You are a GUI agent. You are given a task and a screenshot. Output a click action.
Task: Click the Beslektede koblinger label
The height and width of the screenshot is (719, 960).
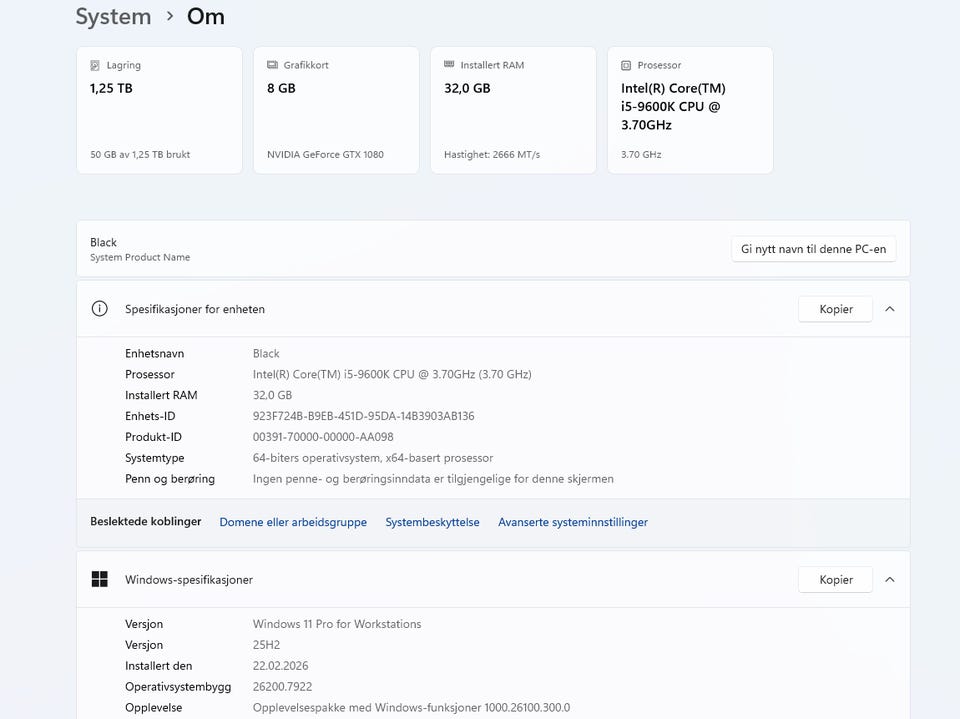(146, 521)
